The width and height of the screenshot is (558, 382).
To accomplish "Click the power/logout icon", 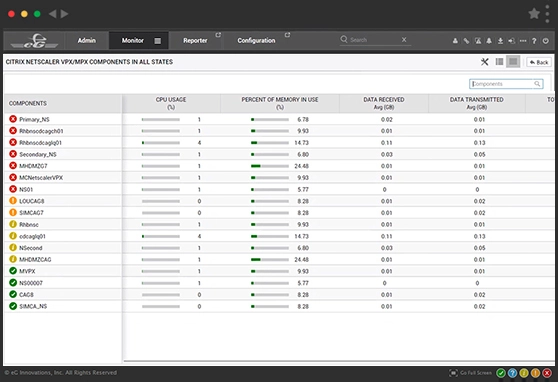I will point(546,41).
